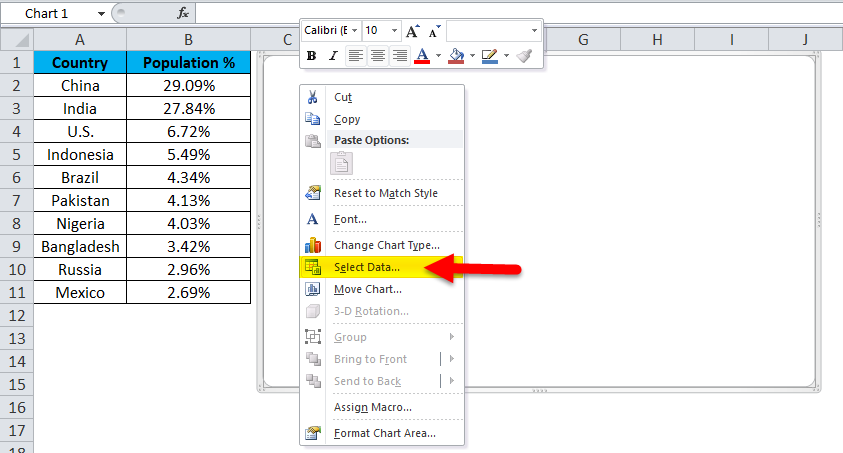843x453 pixels.
Task: Click the Reset to Match Style icon
Action: click(312, 192)
